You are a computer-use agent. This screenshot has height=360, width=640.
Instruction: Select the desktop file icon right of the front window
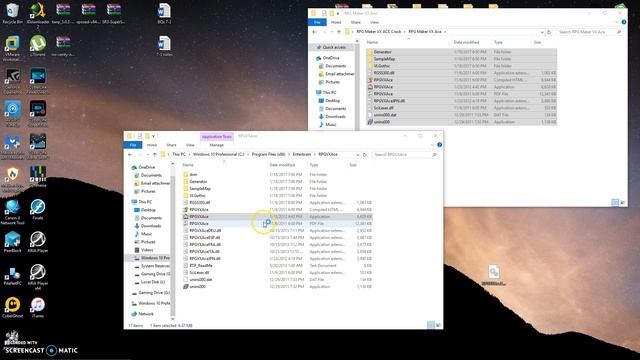[493, 275]
